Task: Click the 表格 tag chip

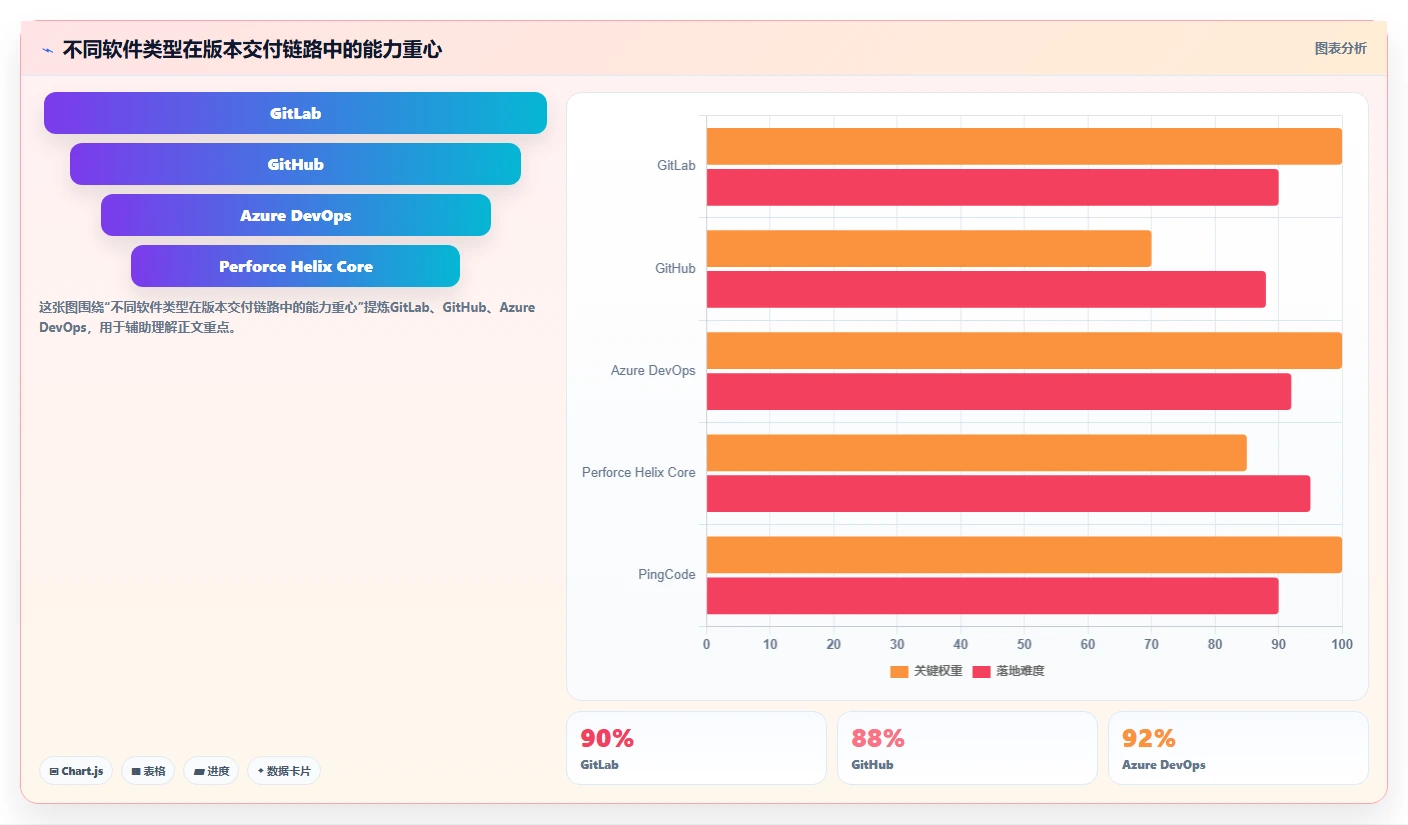Action: (149, 771)
